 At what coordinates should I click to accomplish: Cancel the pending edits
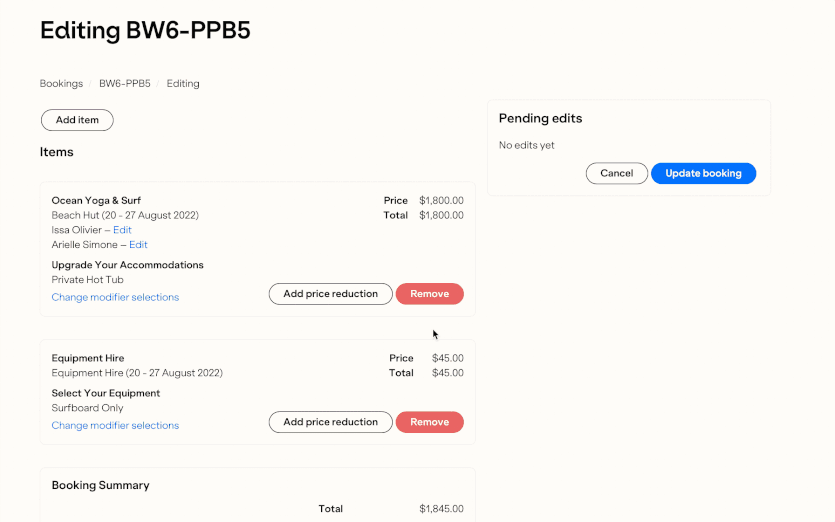pyautogui.click(x=616, y=173)
